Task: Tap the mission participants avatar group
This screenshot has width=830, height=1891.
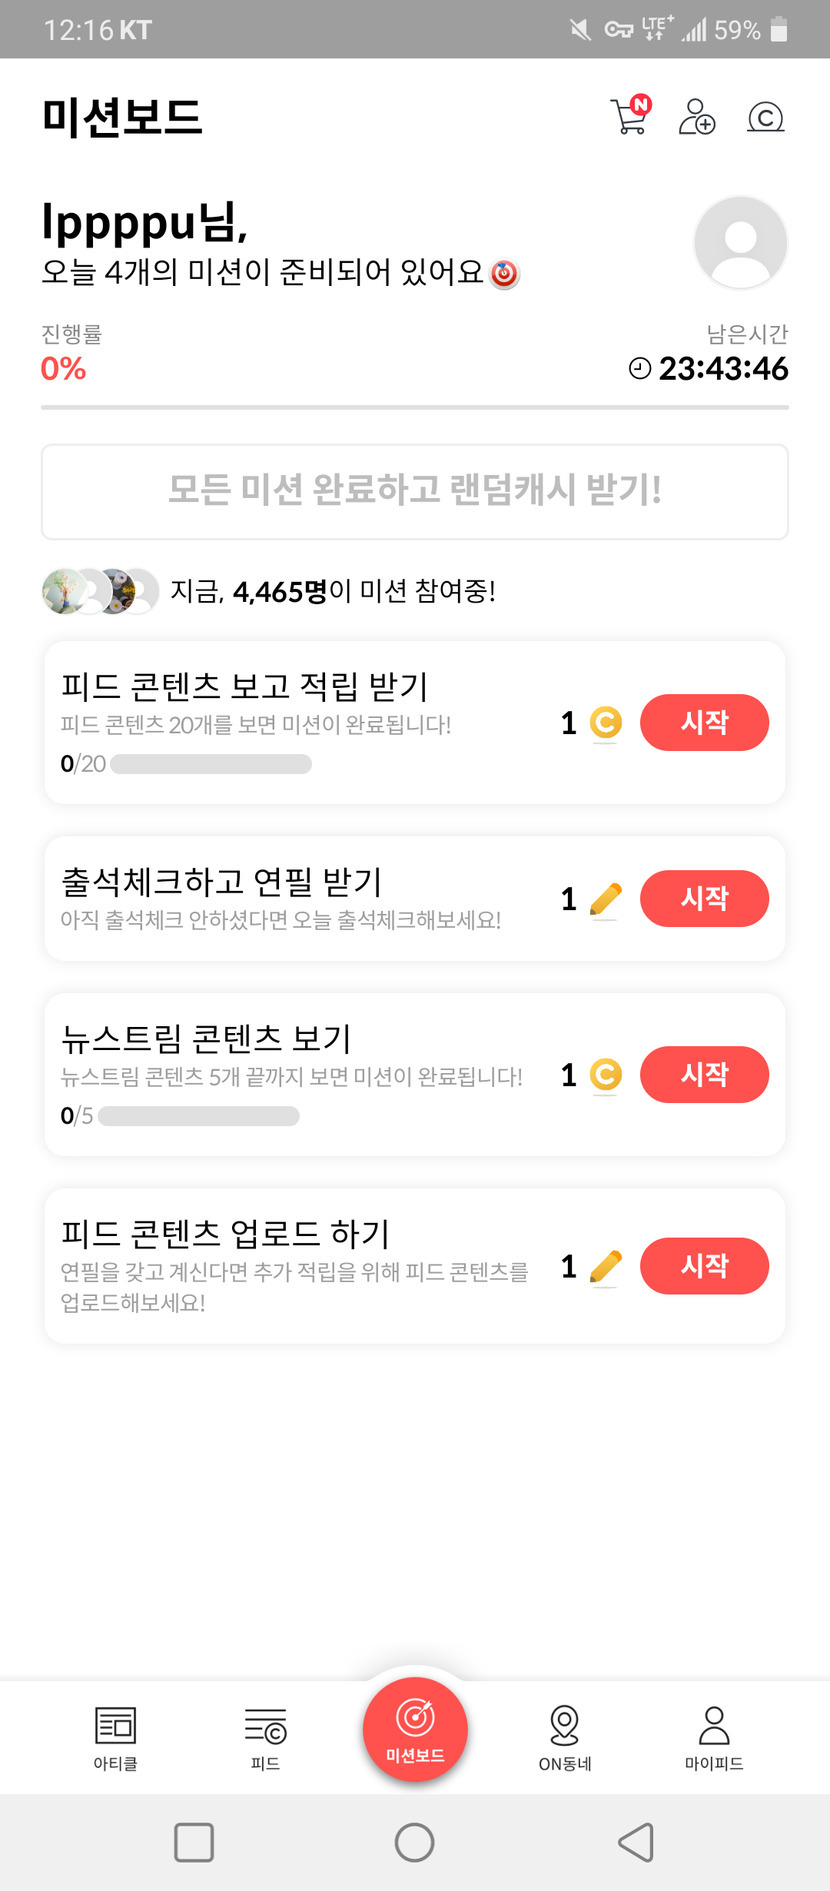Action: pyautogui.click(x=100, y=591)
